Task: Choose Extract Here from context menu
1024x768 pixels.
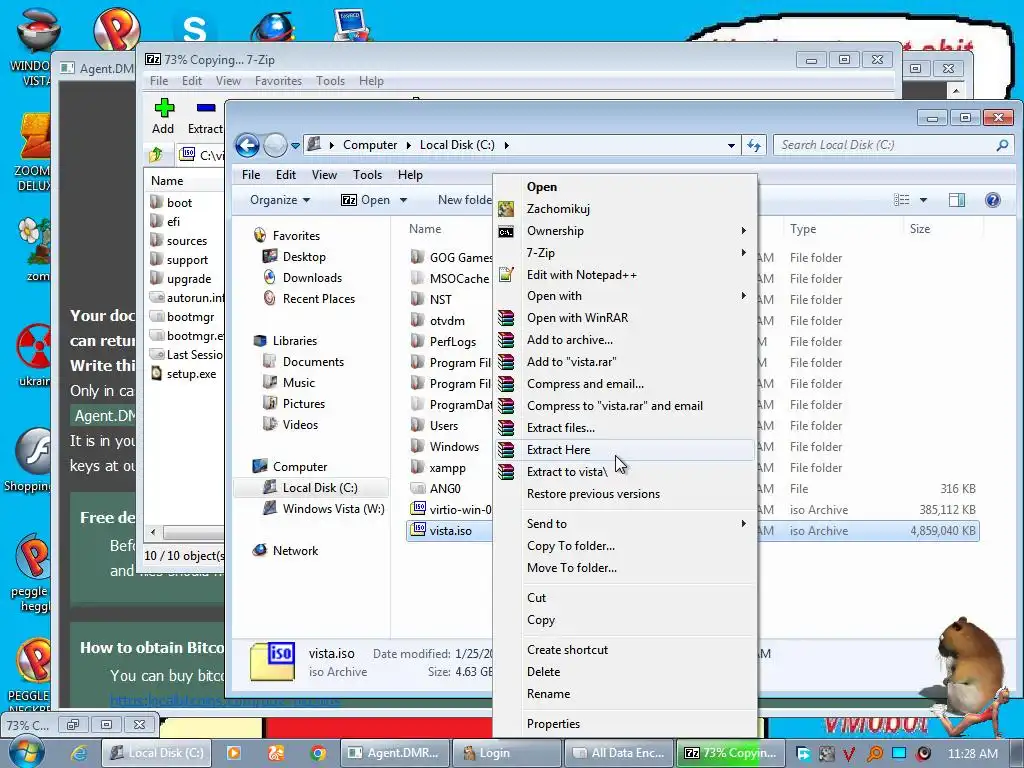Action: [558, 449]
